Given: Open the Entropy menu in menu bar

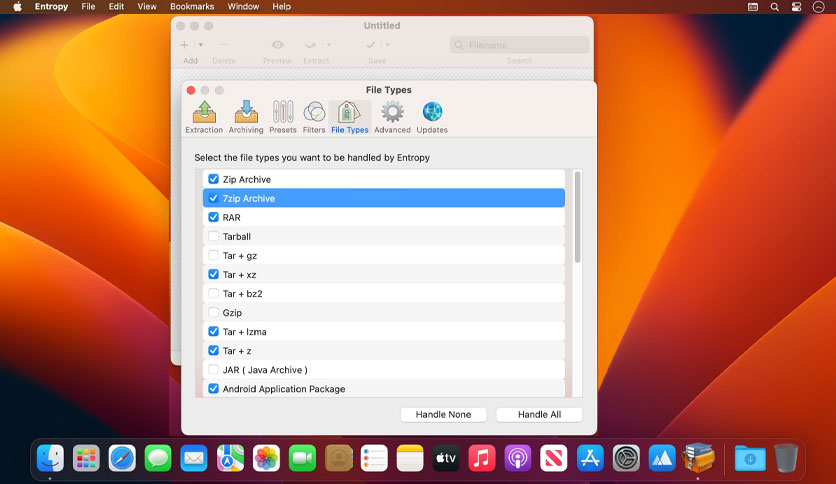Looking at the screenshot, I should coord(51,6).
